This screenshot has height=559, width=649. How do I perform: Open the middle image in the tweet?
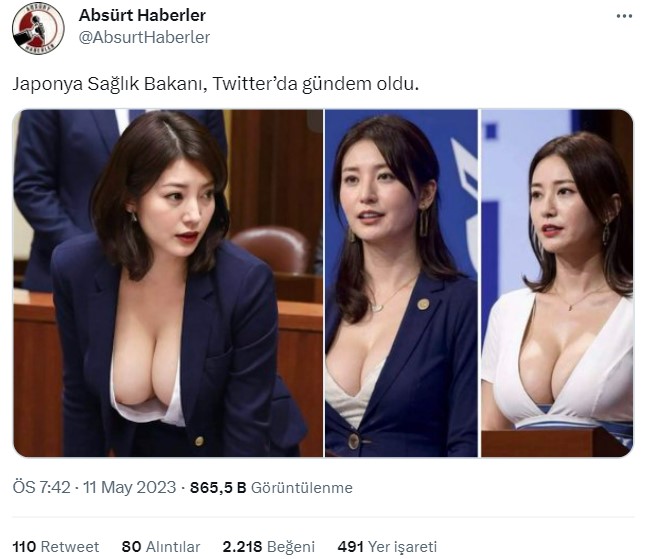point(401,283)
